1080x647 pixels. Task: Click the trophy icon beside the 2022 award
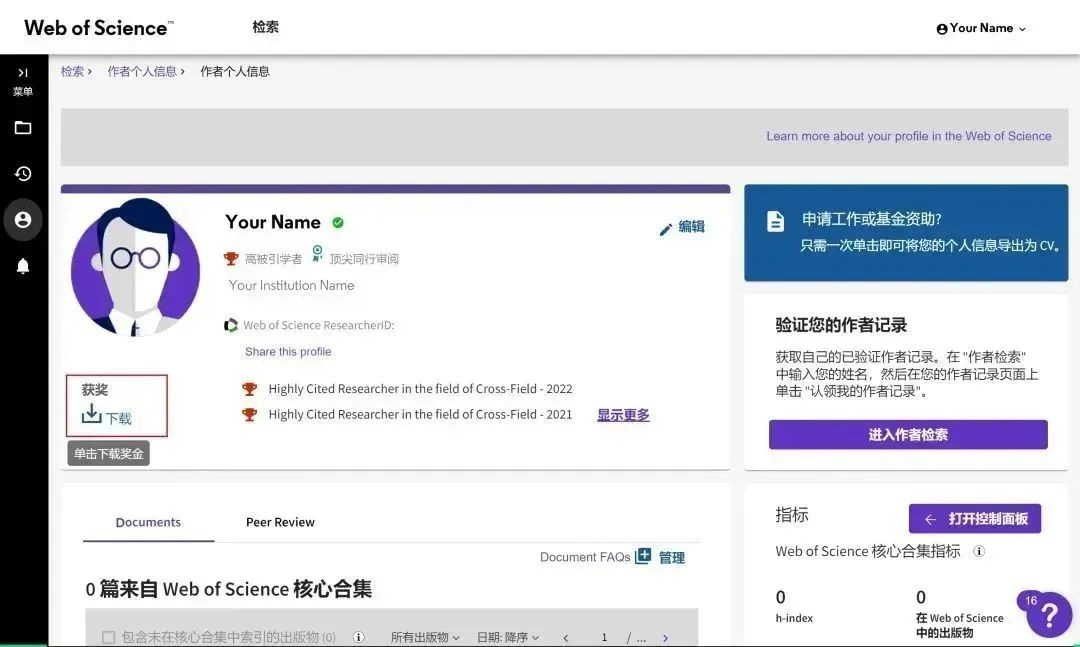(x=249, y=389)
